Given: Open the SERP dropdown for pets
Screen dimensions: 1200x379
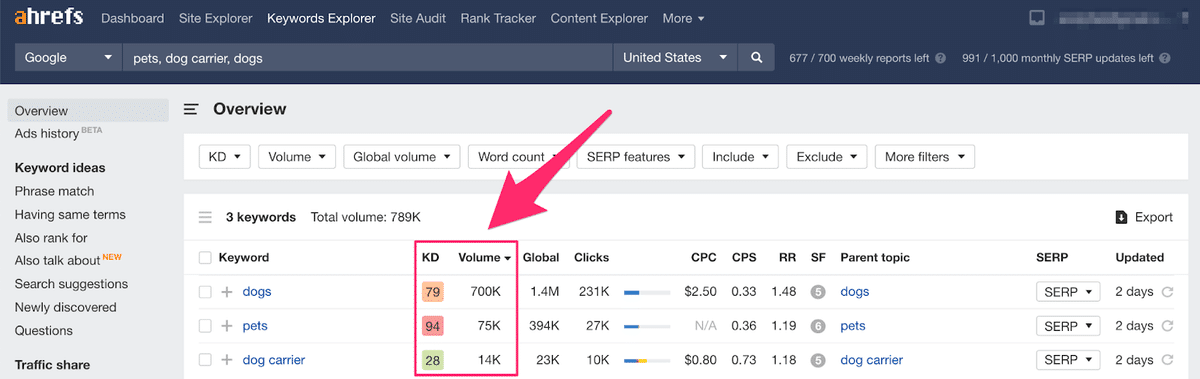Looking at the screenshot, I should [1068, 326].
